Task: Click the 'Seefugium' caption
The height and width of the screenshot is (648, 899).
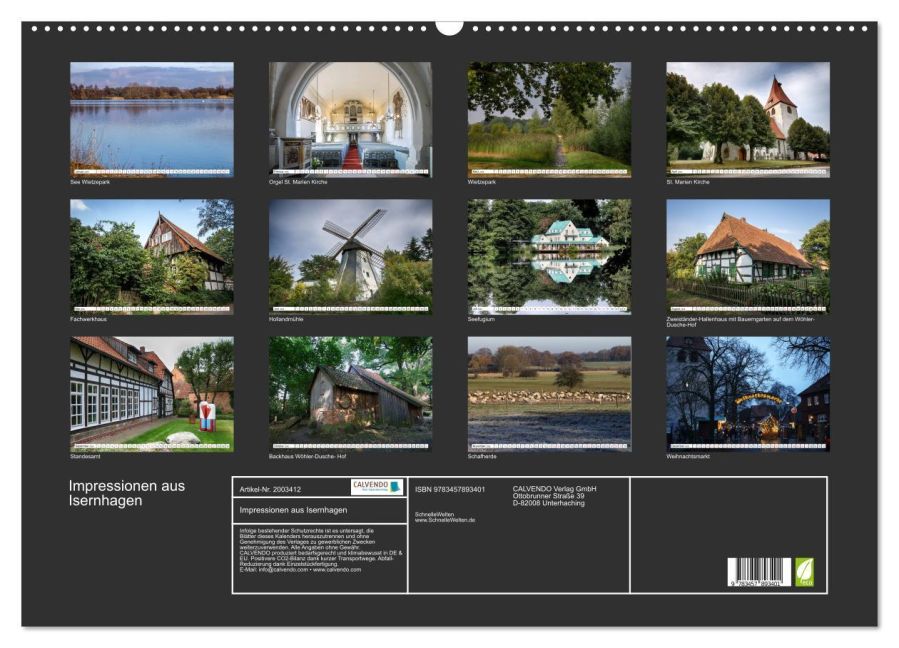Action: point(481,319)
